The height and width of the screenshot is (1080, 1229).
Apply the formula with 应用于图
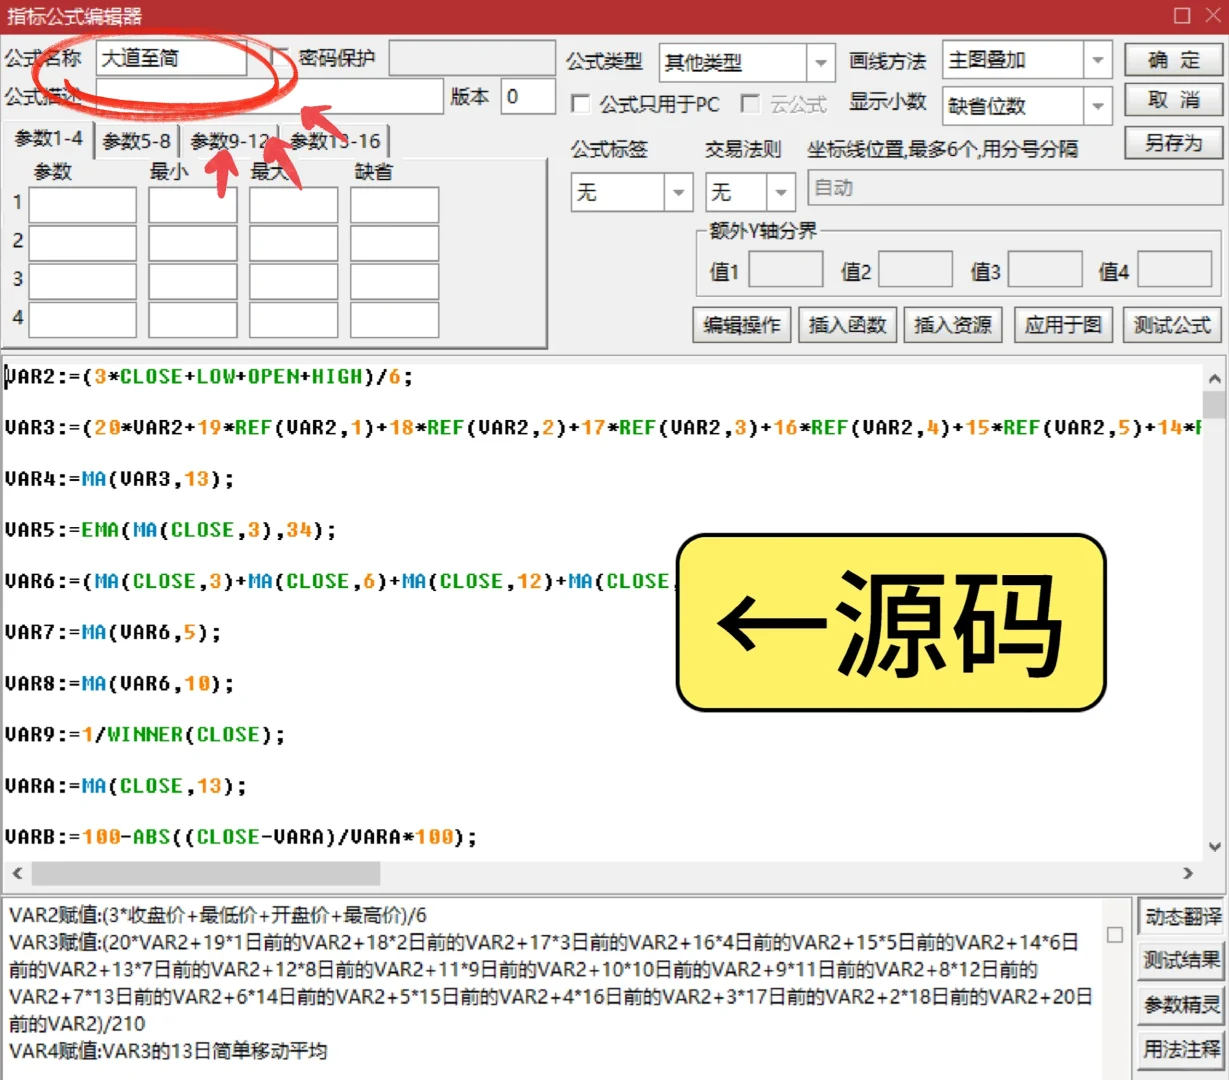click(x=1063, y=324)
